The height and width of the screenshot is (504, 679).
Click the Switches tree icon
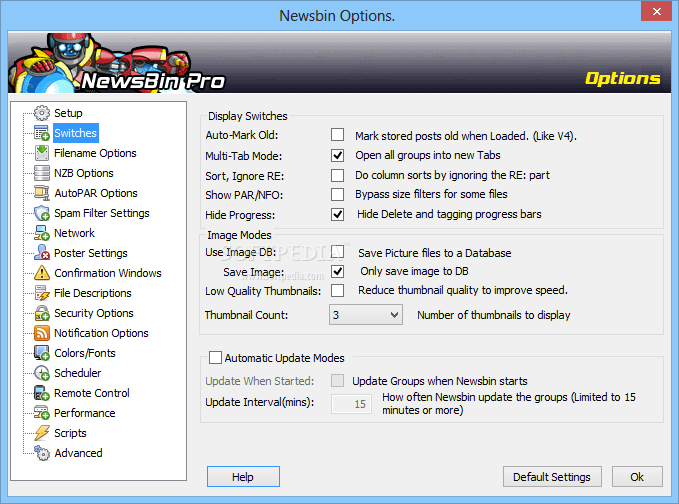(x=42, y=133)
